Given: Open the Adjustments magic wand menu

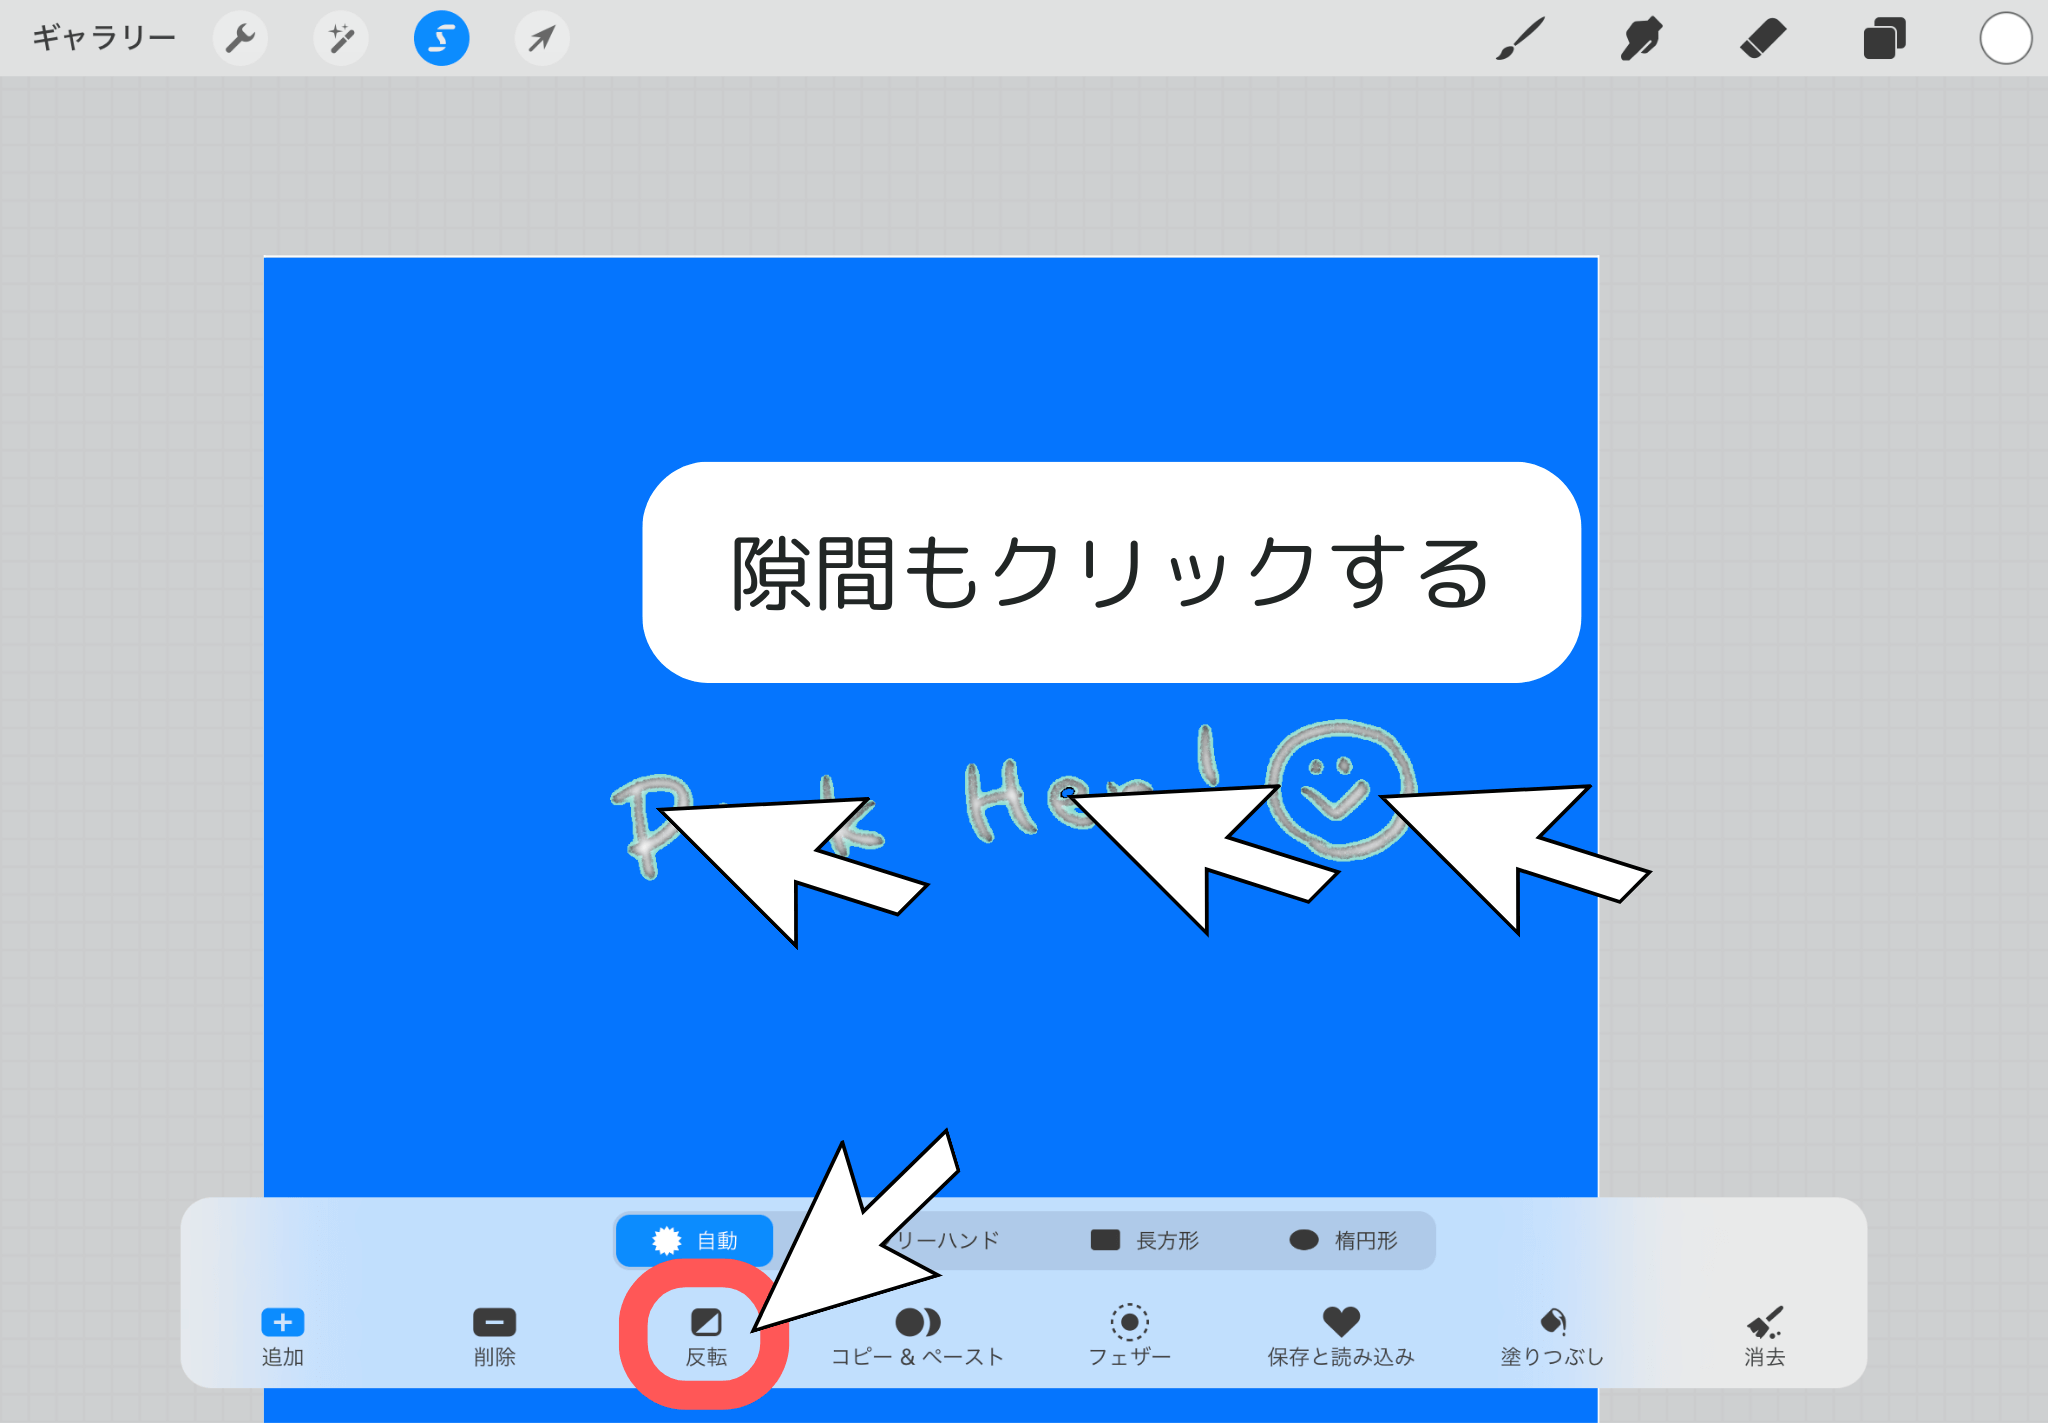Looking at the screenshot, I should 341,39.
